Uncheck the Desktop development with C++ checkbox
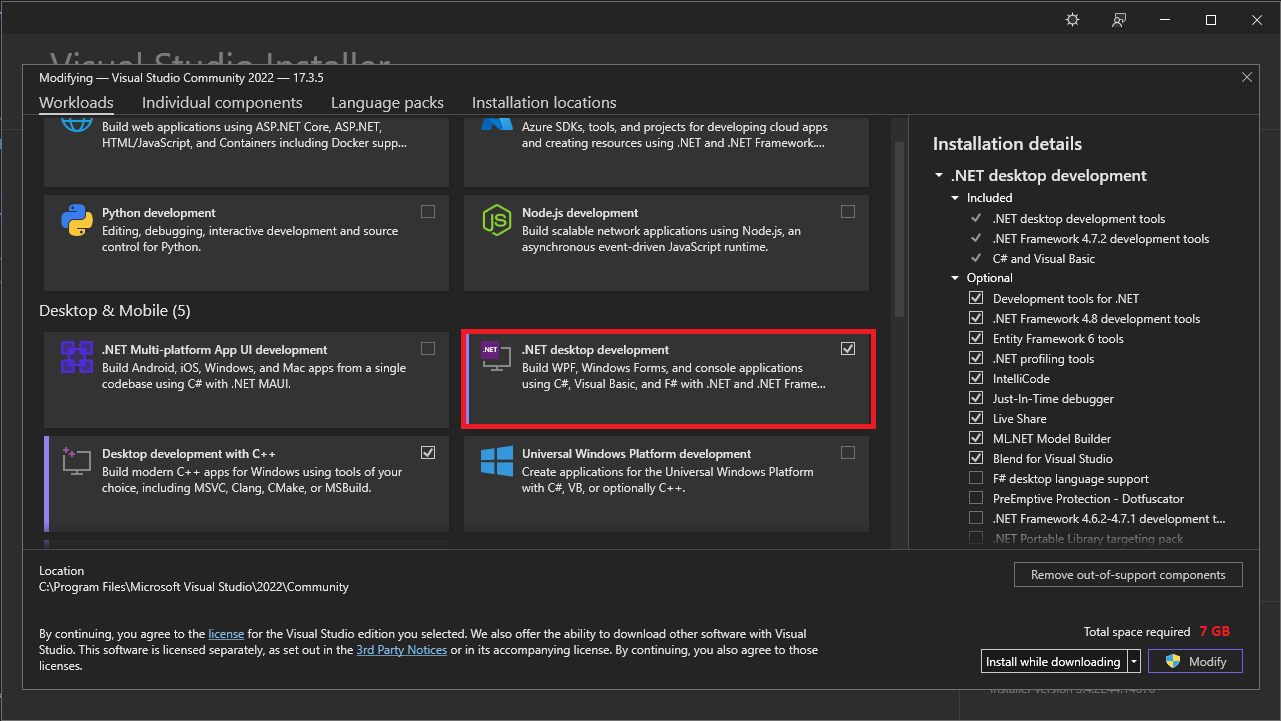This screenshot has height=721, width=1281. (428, 453)
